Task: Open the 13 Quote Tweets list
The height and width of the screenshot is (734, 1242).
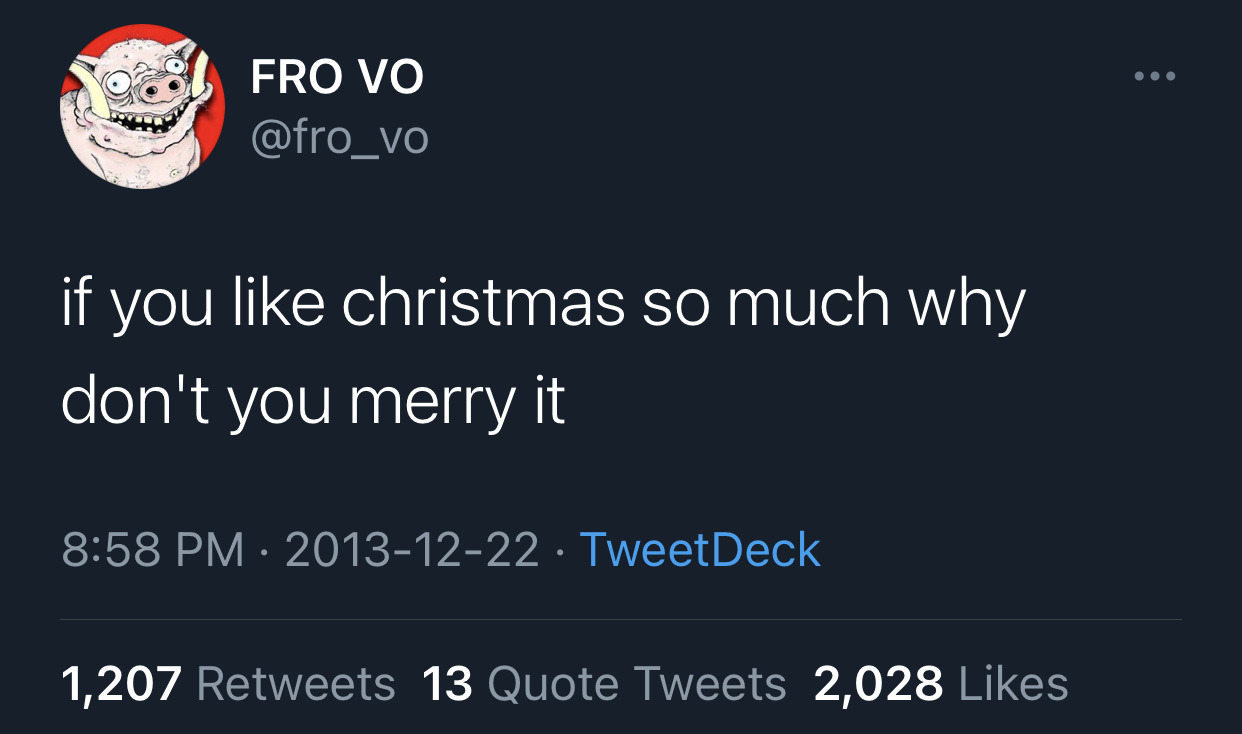Action: (604, 684)
